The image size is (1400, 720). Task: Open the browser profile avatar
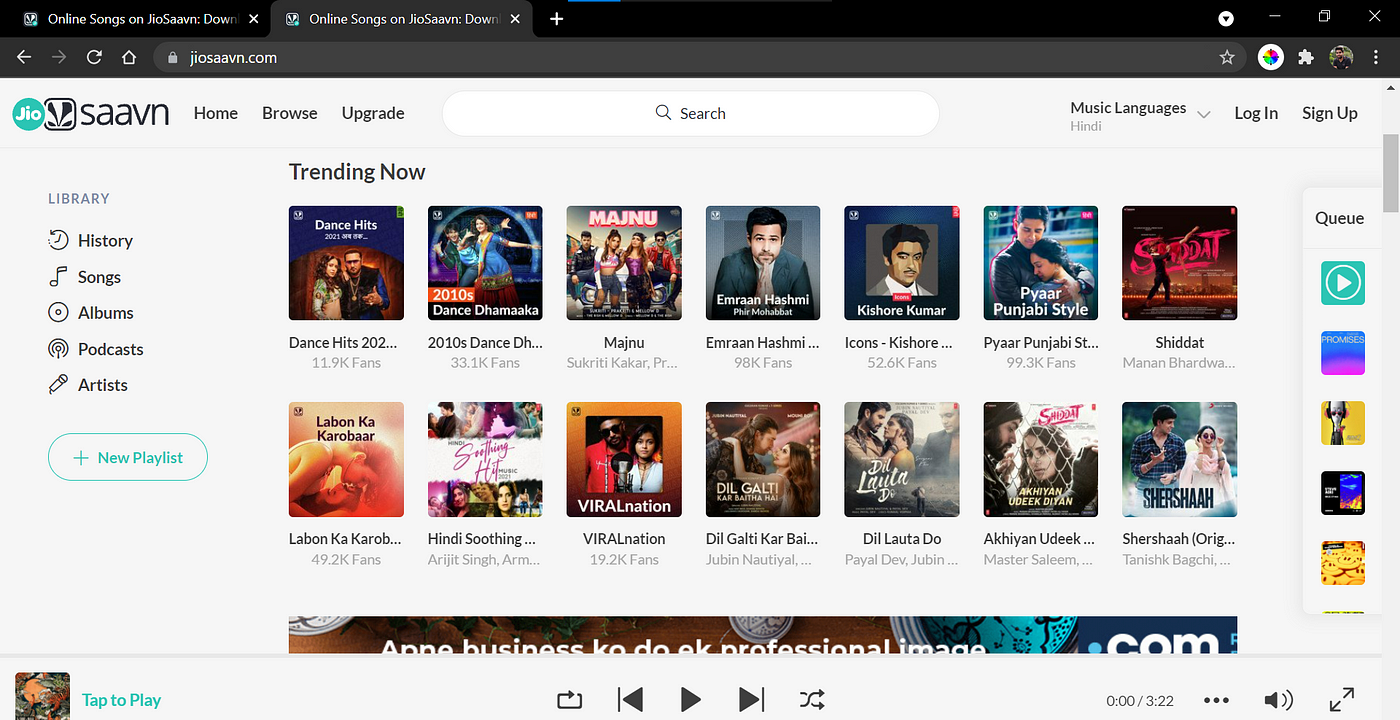pos(1341,57)
